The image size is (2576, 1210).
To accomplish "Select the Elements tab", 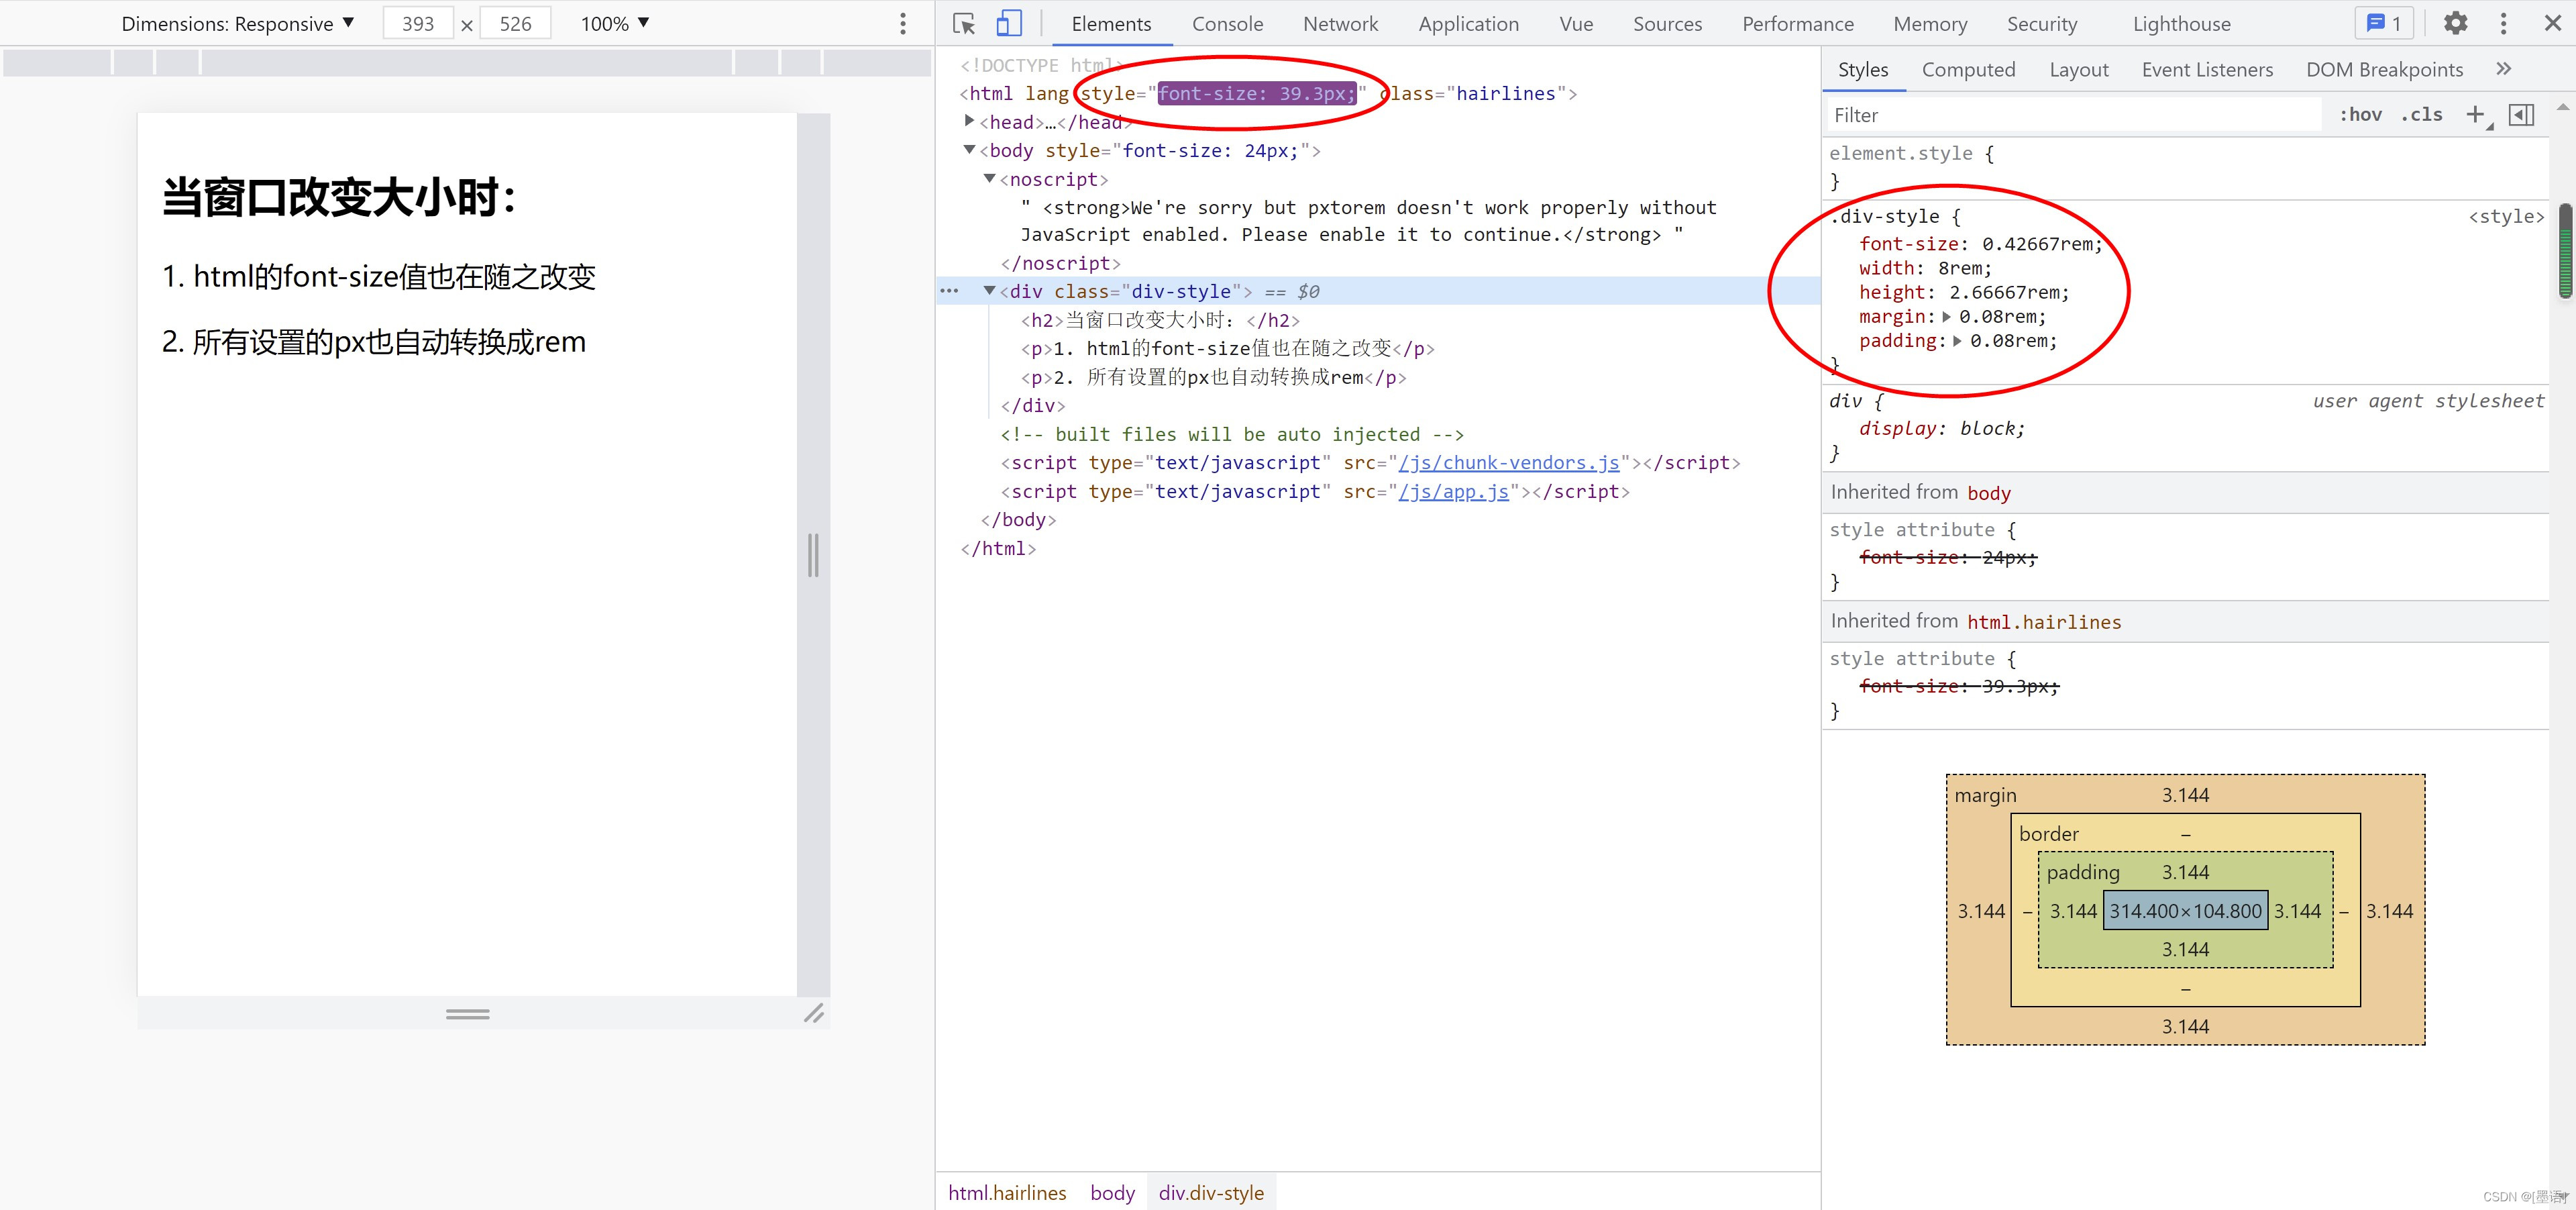I will pyautogui.click(x=1111, y=24).
